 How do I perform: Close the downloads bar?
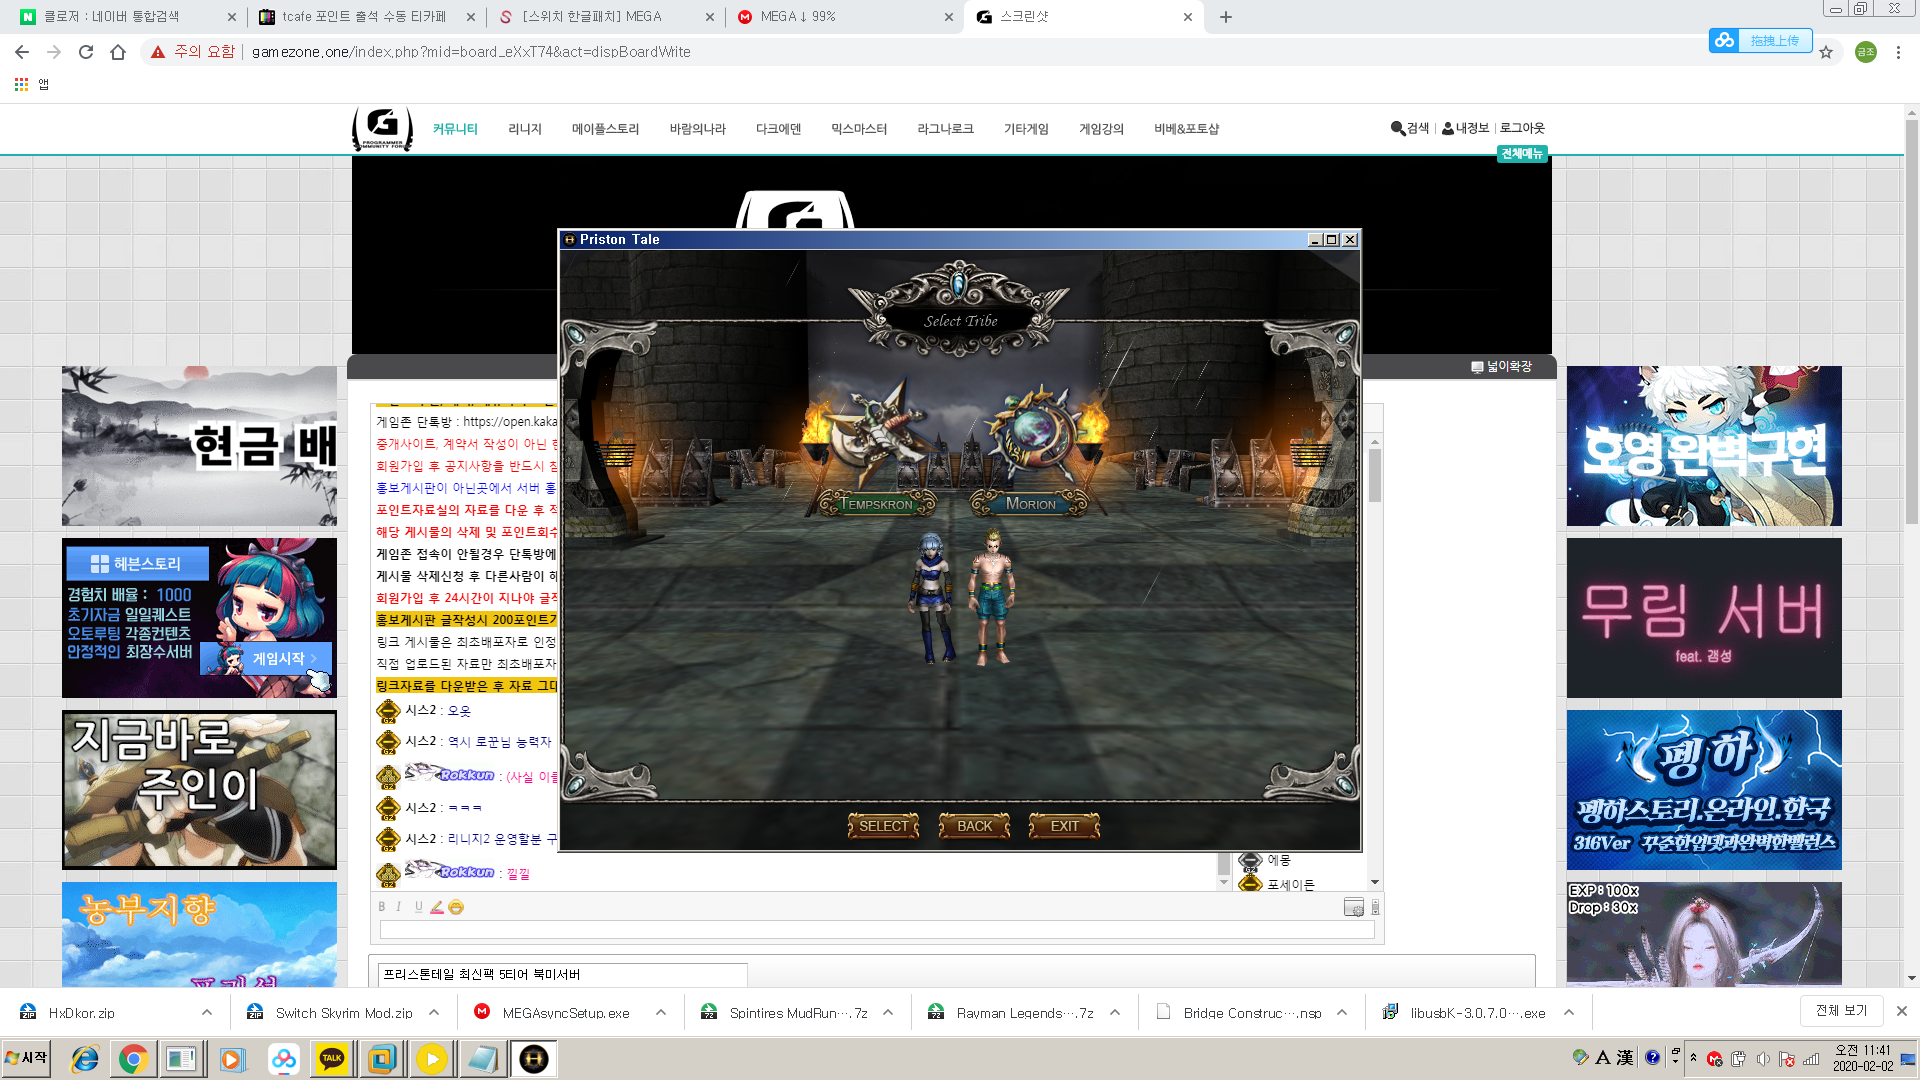coord(1902,1011)
